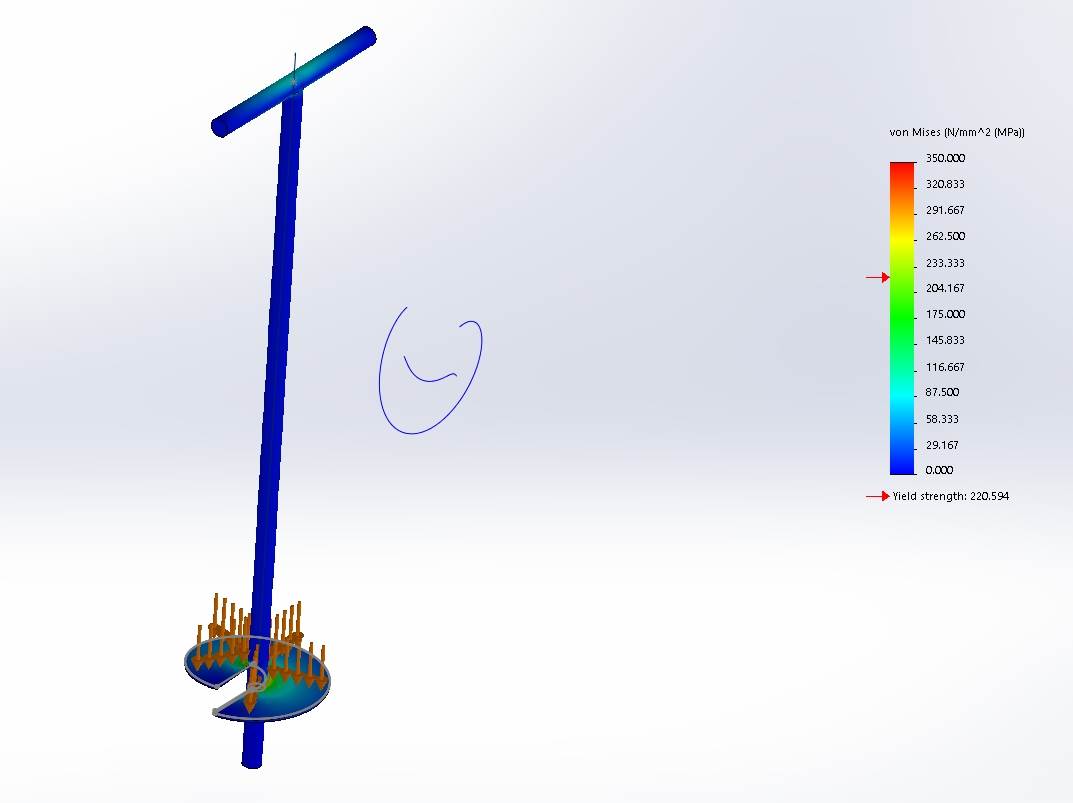Click the upper right end of the handle
Viewport: 1073px width, 803px height.
[365, 38]
